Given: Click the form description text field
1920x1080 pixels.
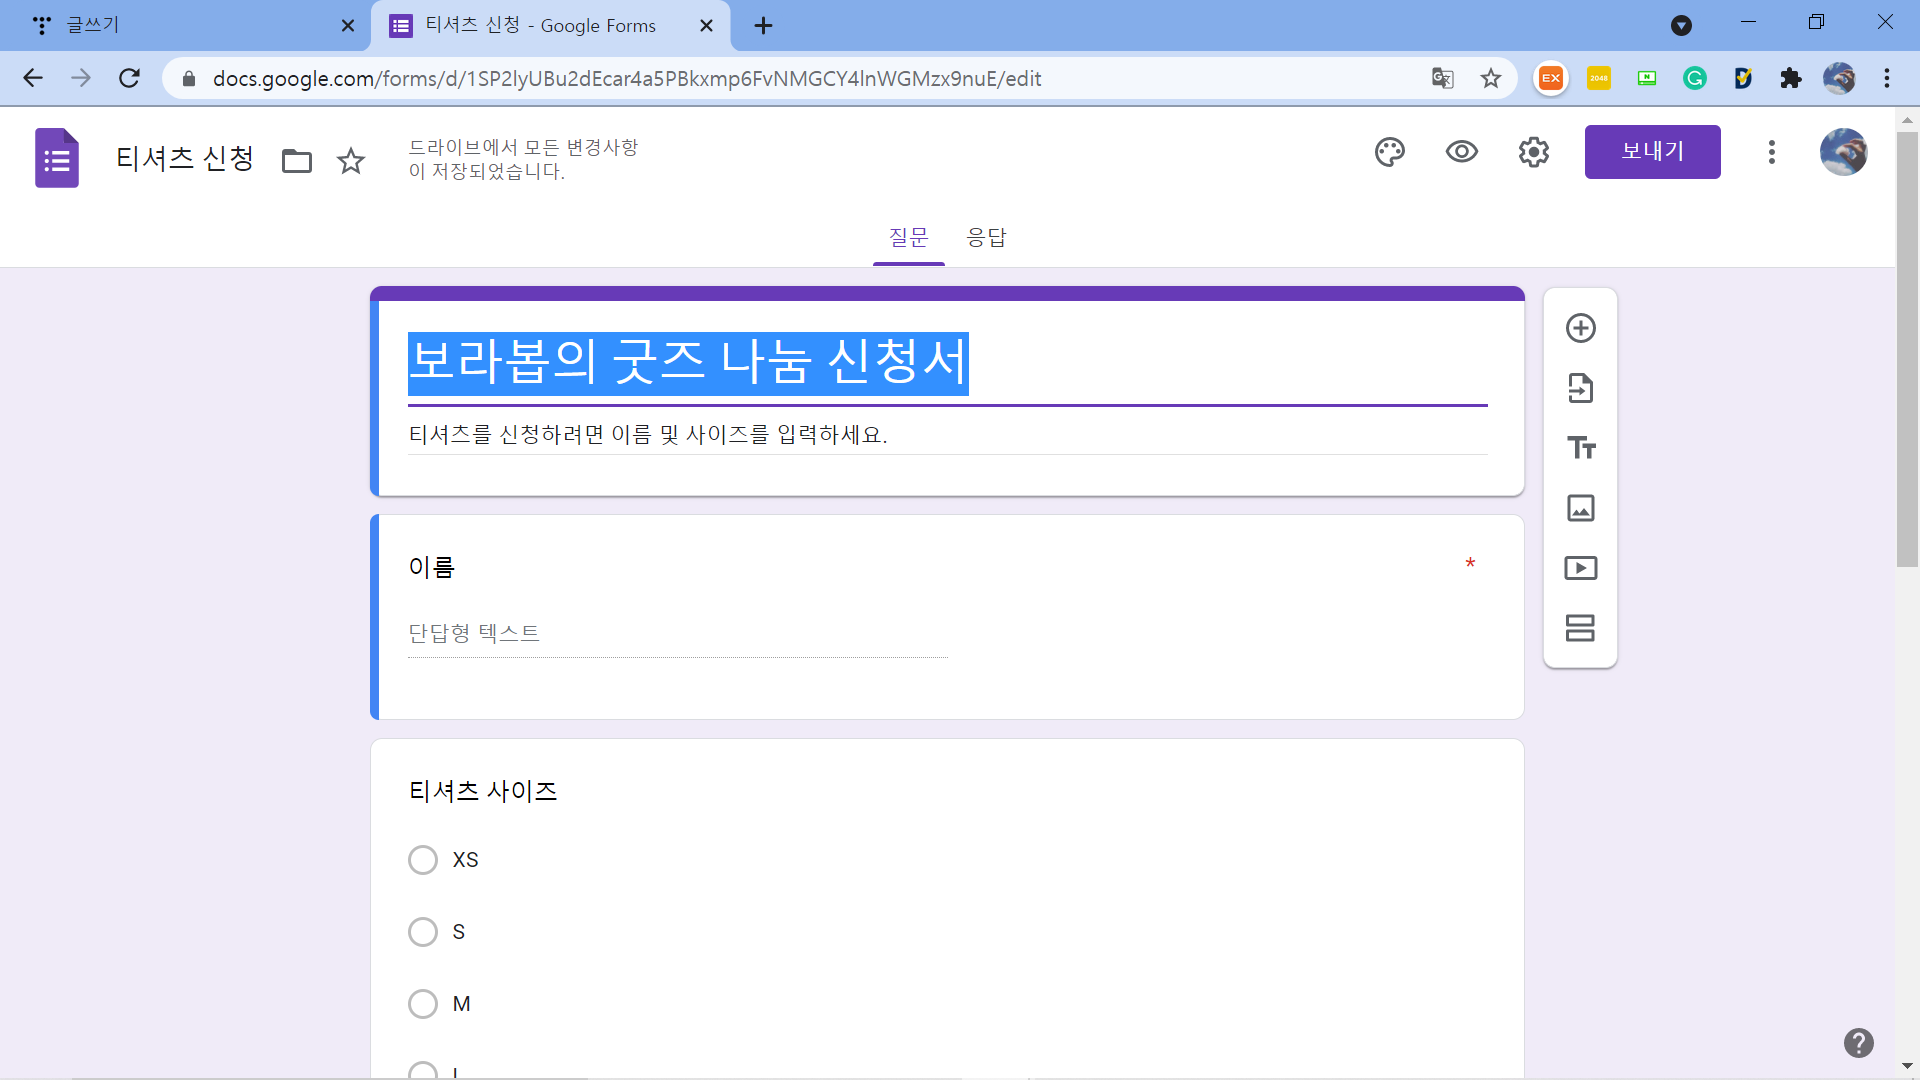Looking at the screenshot, I should (x=946, y=435).
